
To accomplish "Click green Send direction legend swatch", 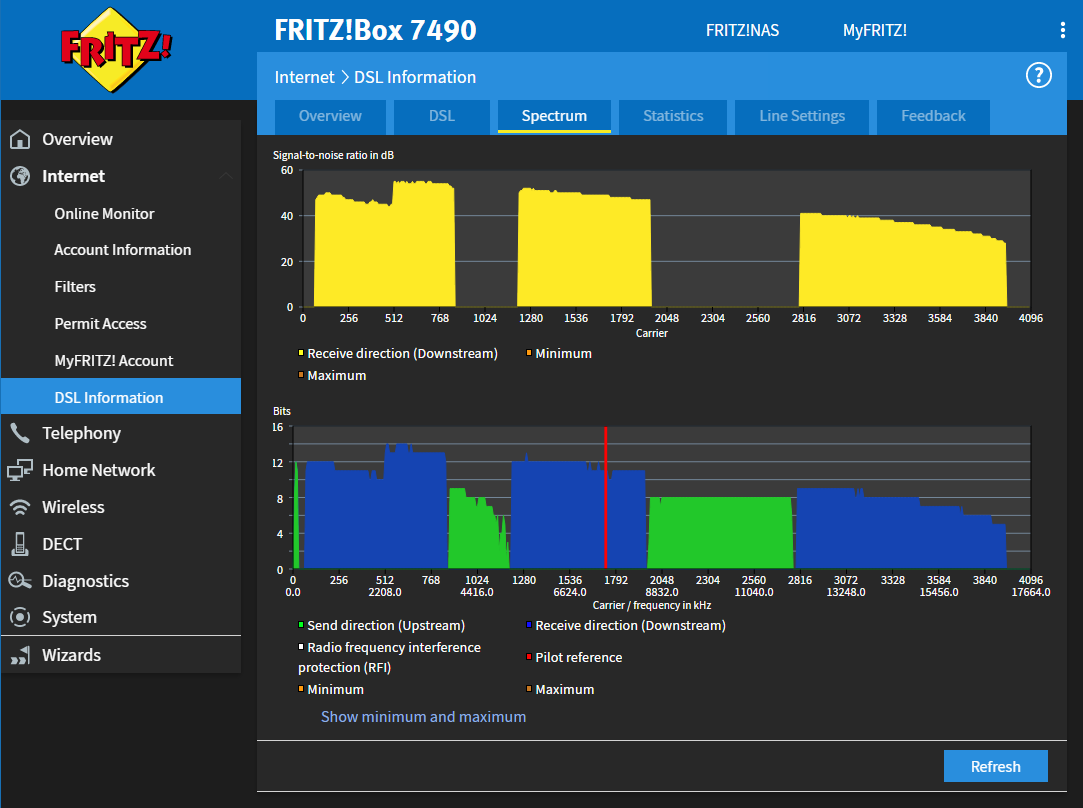I will (301, 625).
